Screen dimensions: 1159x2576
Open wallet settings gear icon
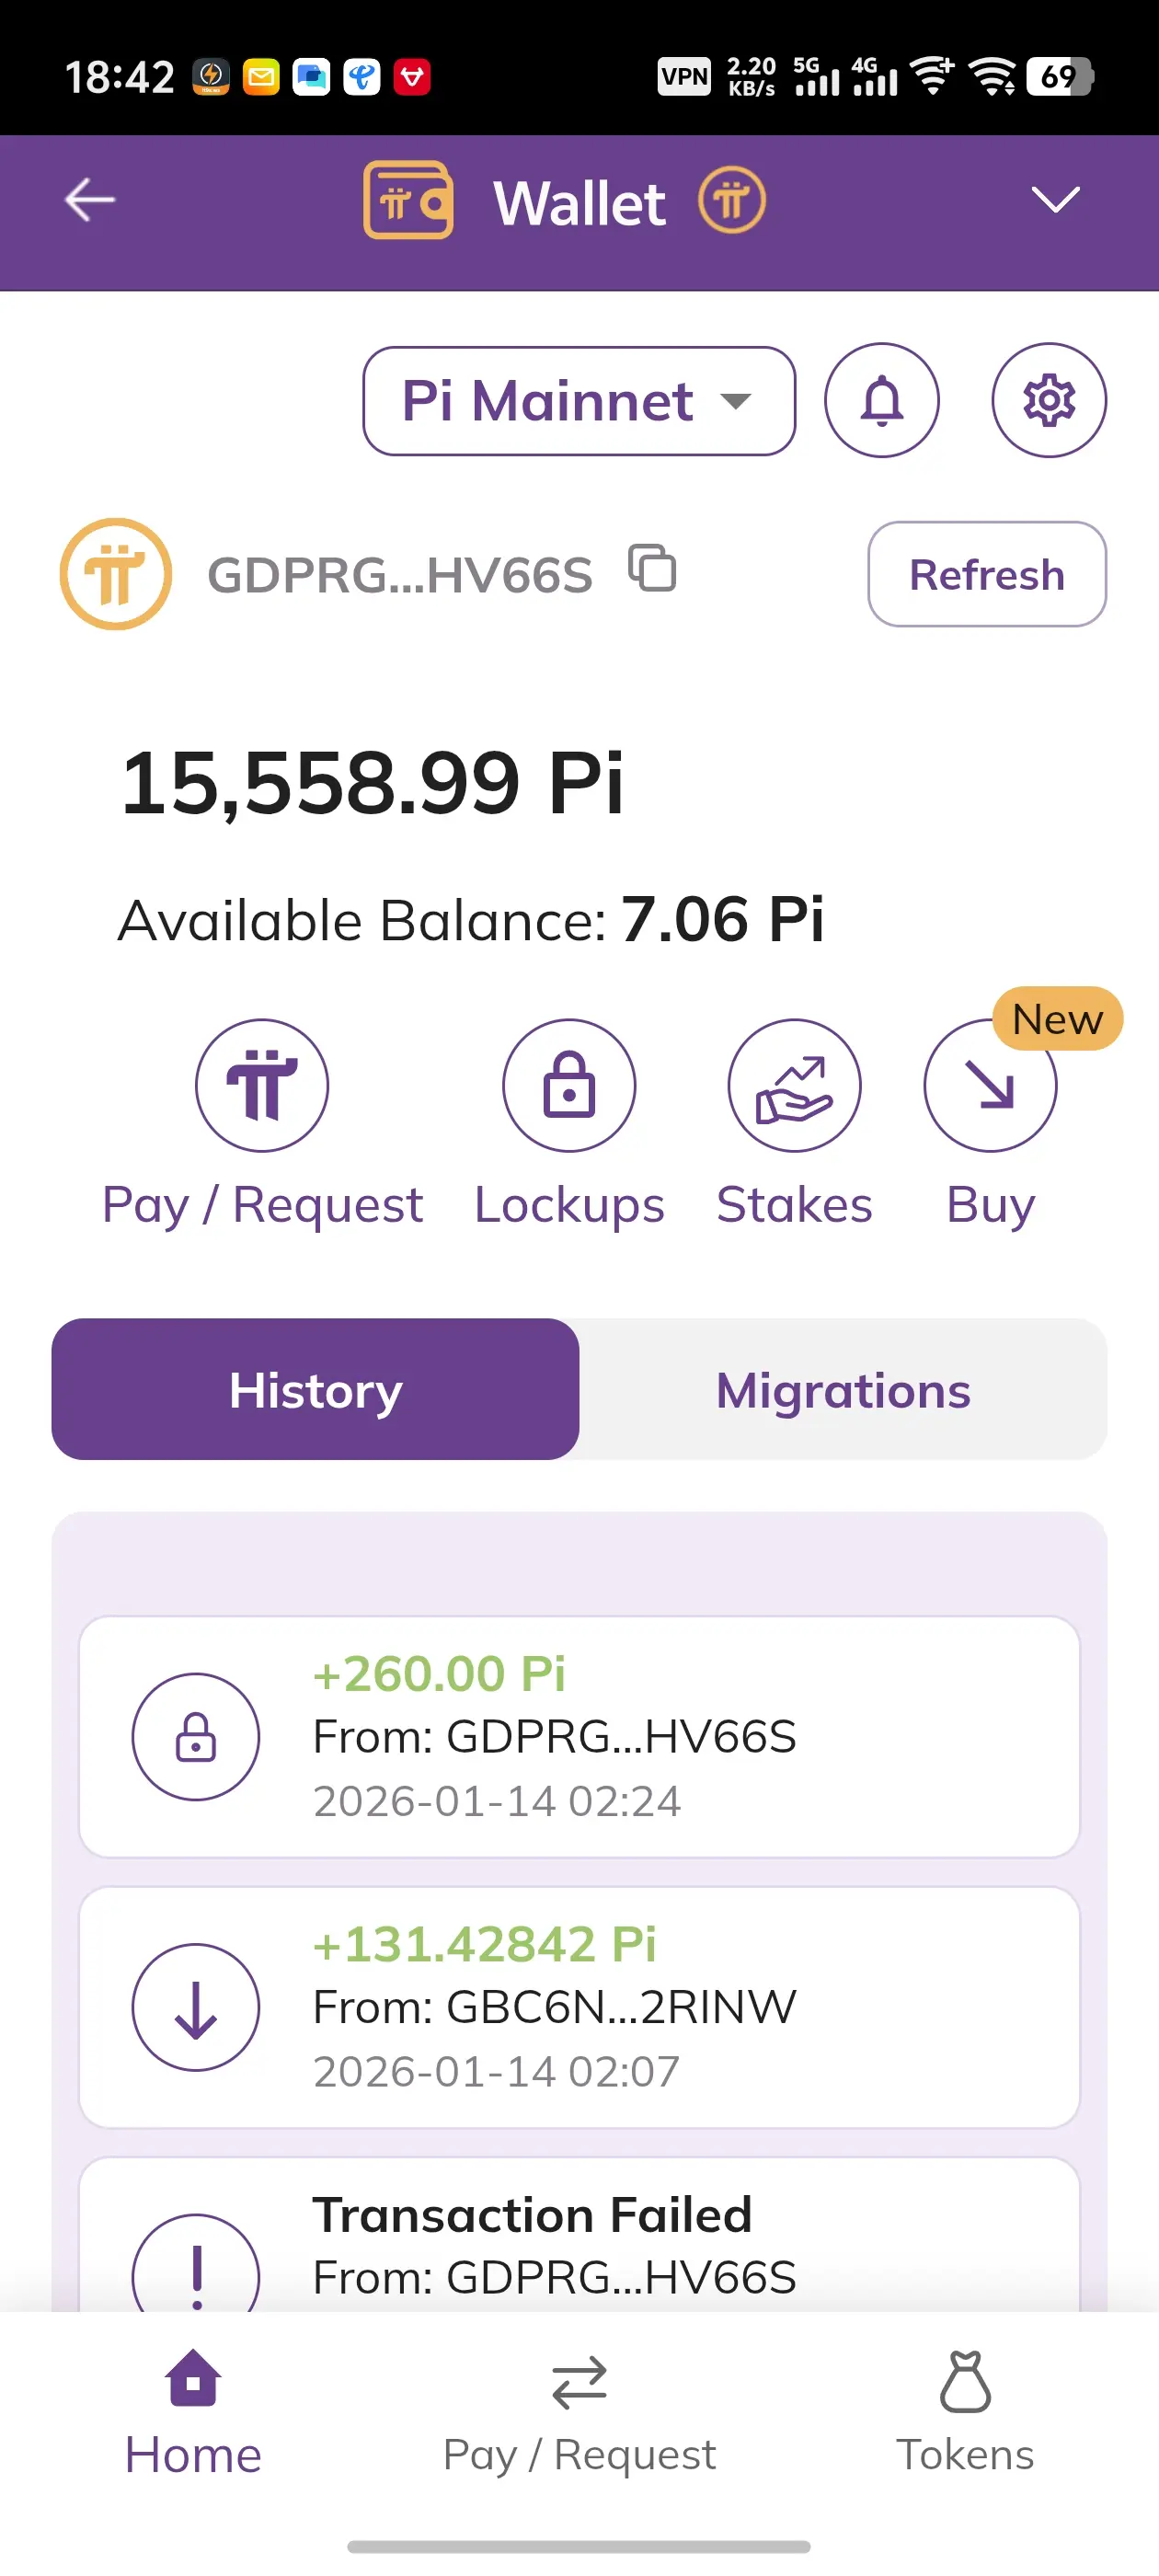coord(1048,400)
